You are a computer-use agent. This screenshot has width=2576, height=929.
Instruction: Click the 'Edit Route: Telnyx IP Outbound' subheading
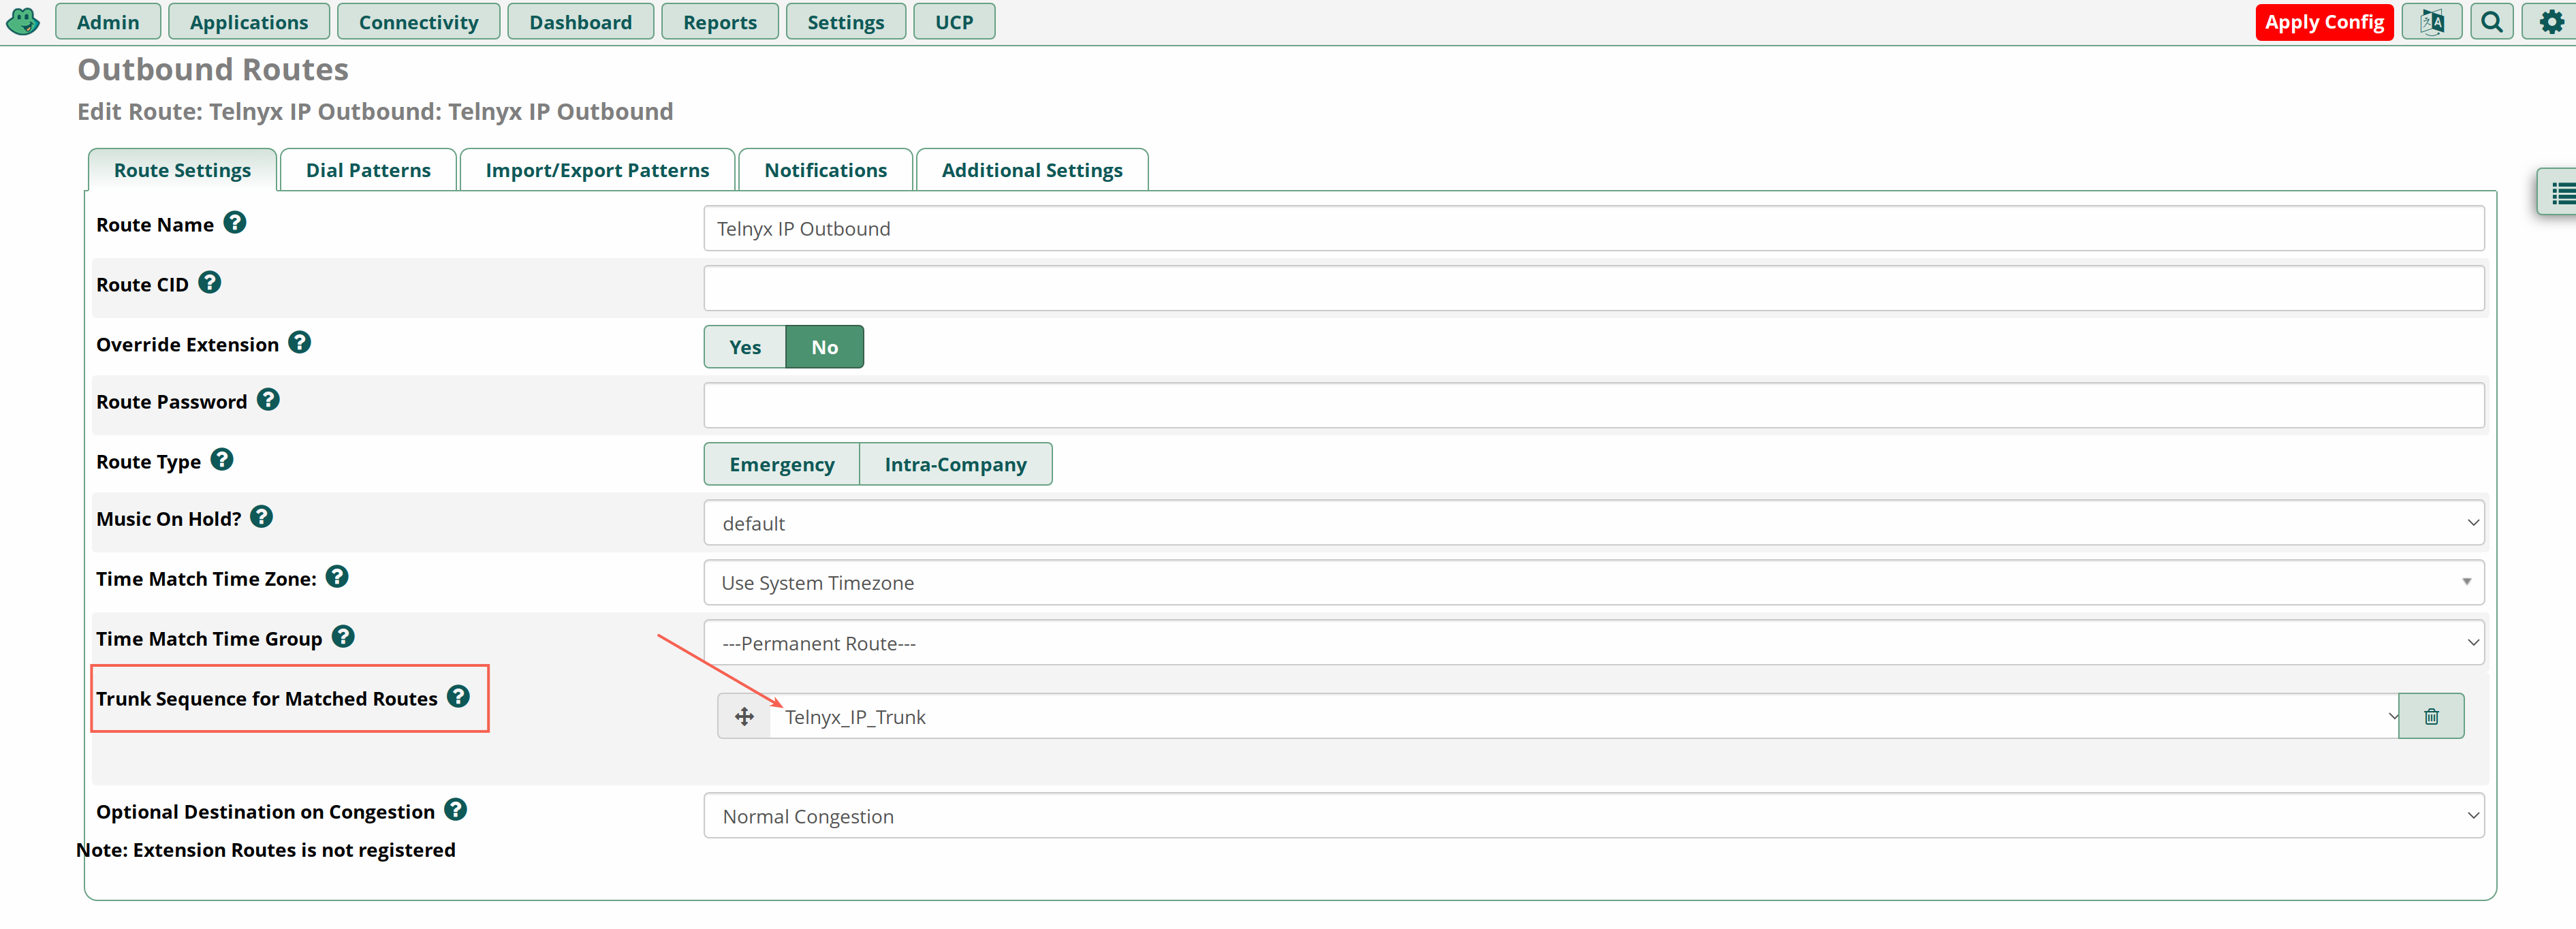375,111
